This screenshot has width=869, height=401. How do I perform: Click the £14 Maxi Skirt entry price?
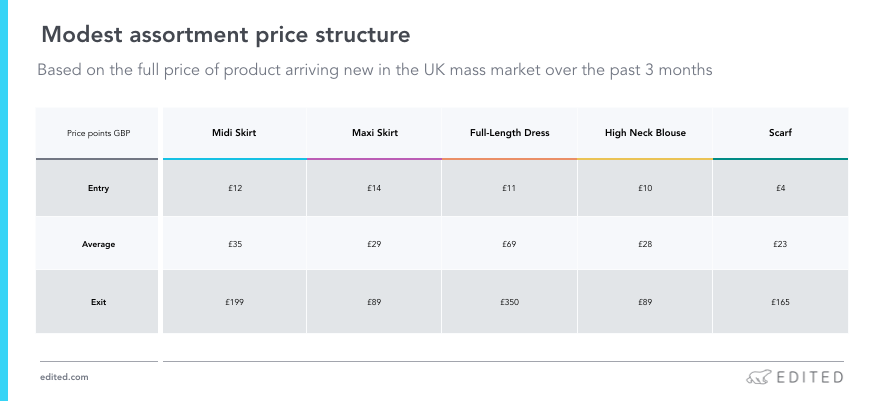click(x=374, y=188)
